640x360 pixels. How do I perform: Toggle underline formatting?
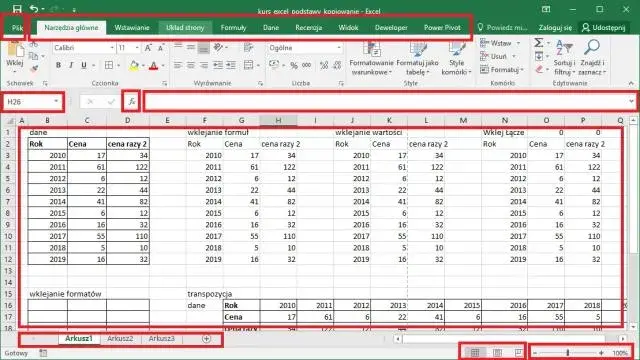(x=84, y=65)
